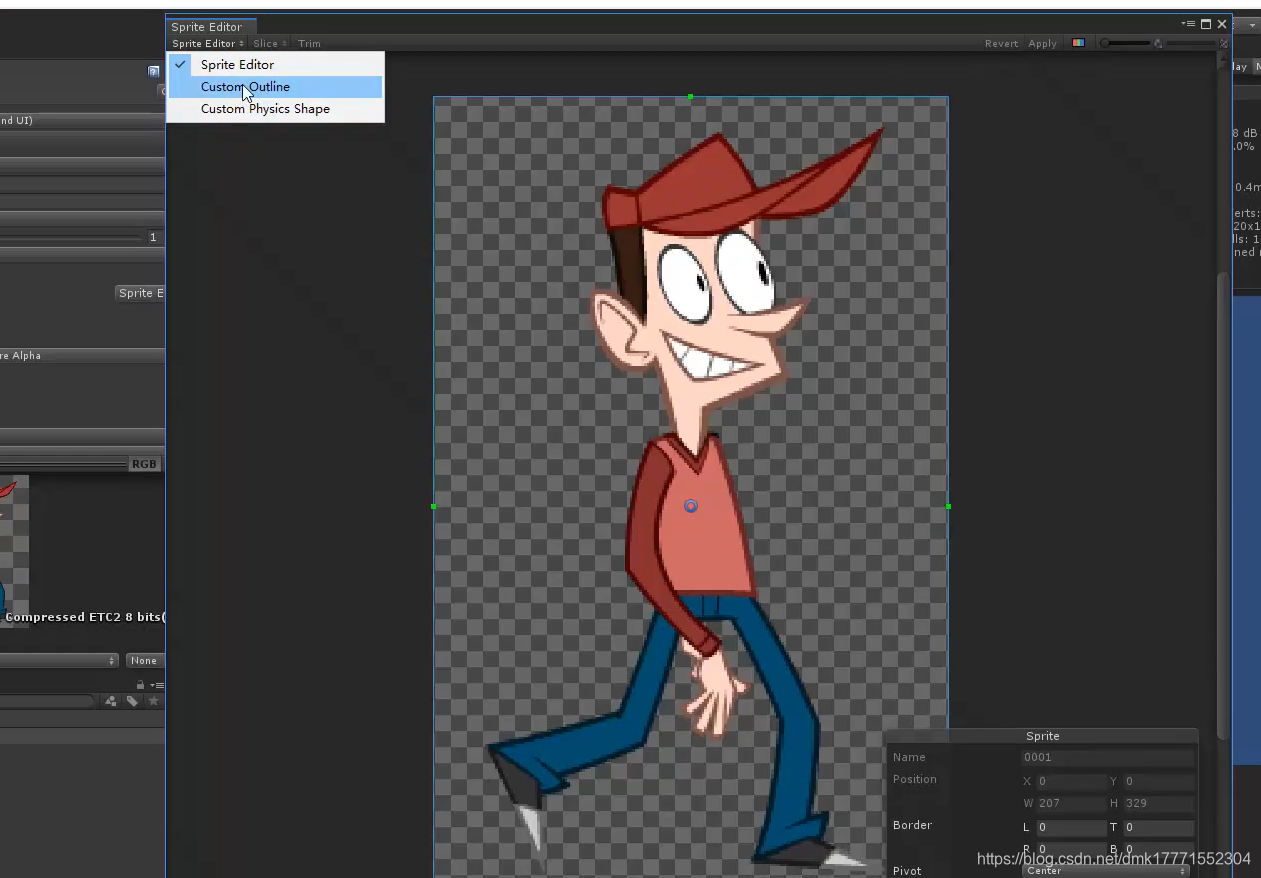Image resolution: width=1261 pixels, height=878 pixels.
Task: Open the Slice dropdown in toolbar
Action: pyautogui.click(x=269, y=44)
